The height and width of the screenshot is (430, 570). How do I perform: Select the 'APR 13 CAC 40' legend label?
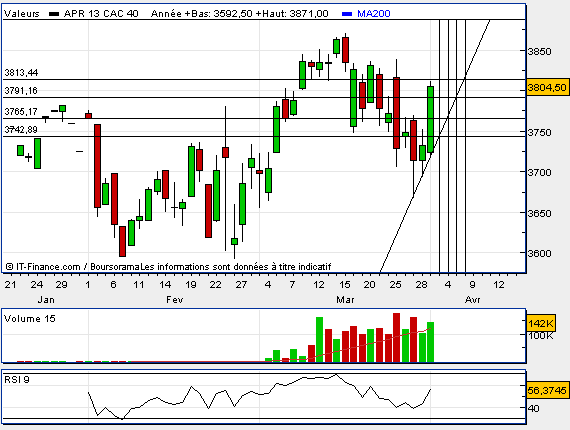[101, 14]
